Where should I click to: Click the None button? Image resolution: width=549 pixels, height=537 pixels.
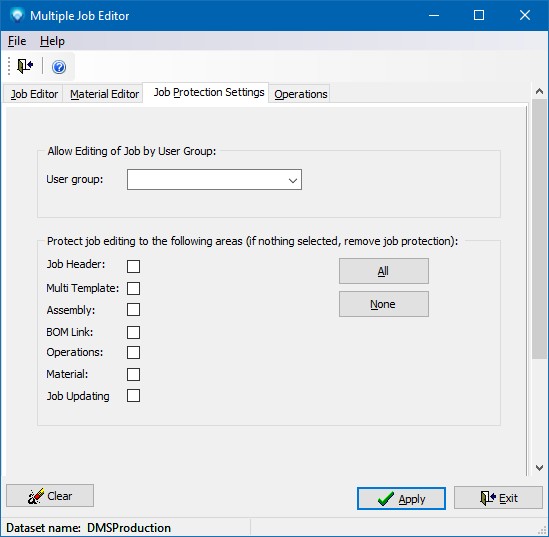384,304
